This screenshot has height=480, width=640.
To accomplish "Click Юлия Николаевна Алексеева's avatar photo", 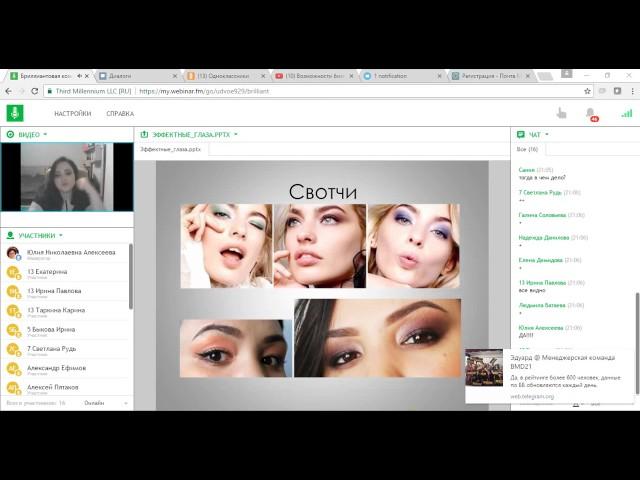I will pos(13,253).
